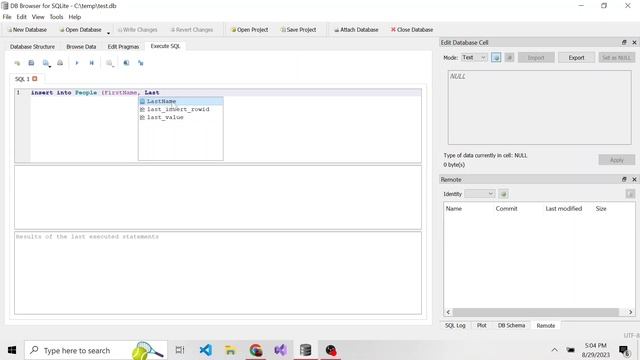Switch to the DB Schema bottom tab
640x360 pixels.
tap(511, 325)
